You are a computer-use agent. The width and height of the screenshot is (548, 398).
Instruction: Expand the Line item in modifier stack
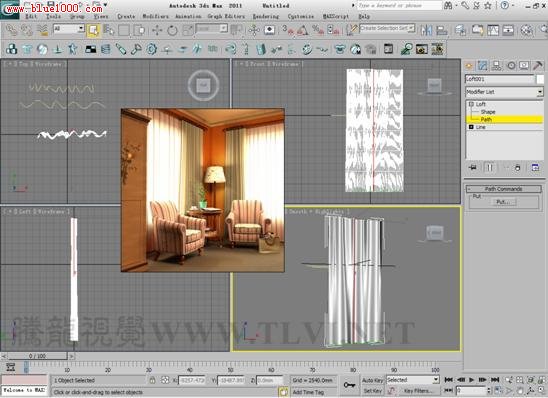point(471,127)
